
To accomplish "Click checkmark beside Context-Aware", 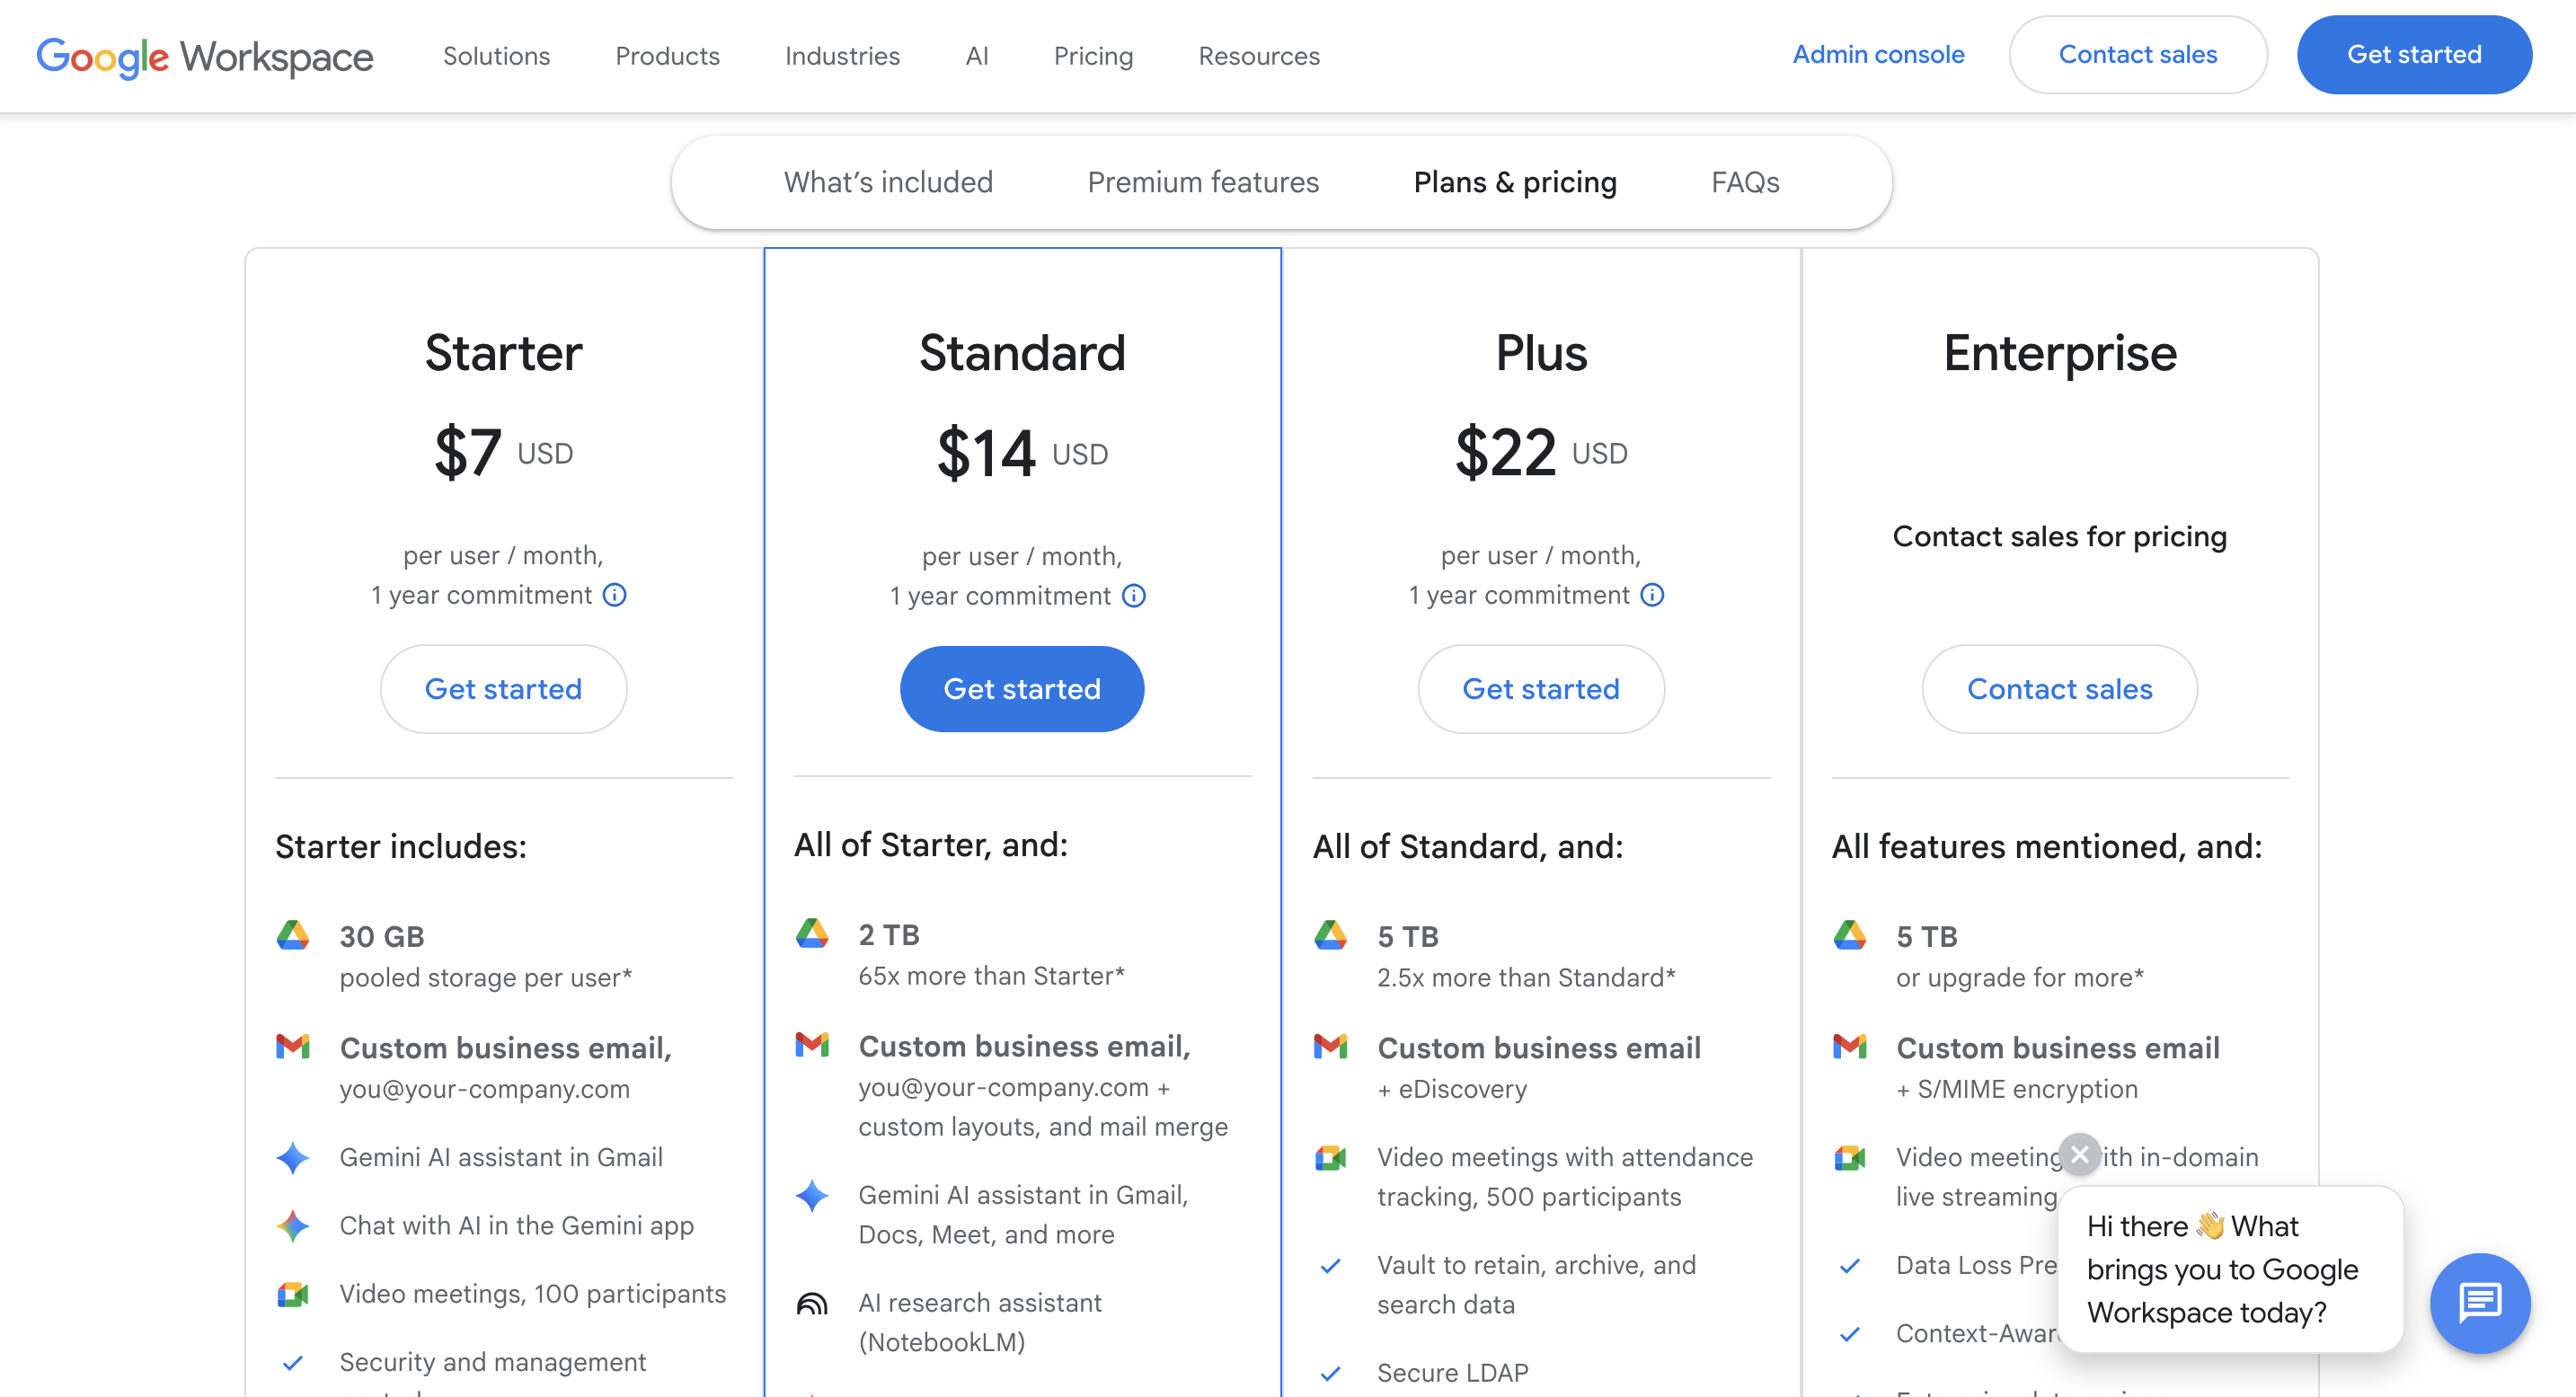I will (x=1850, y=1334).
